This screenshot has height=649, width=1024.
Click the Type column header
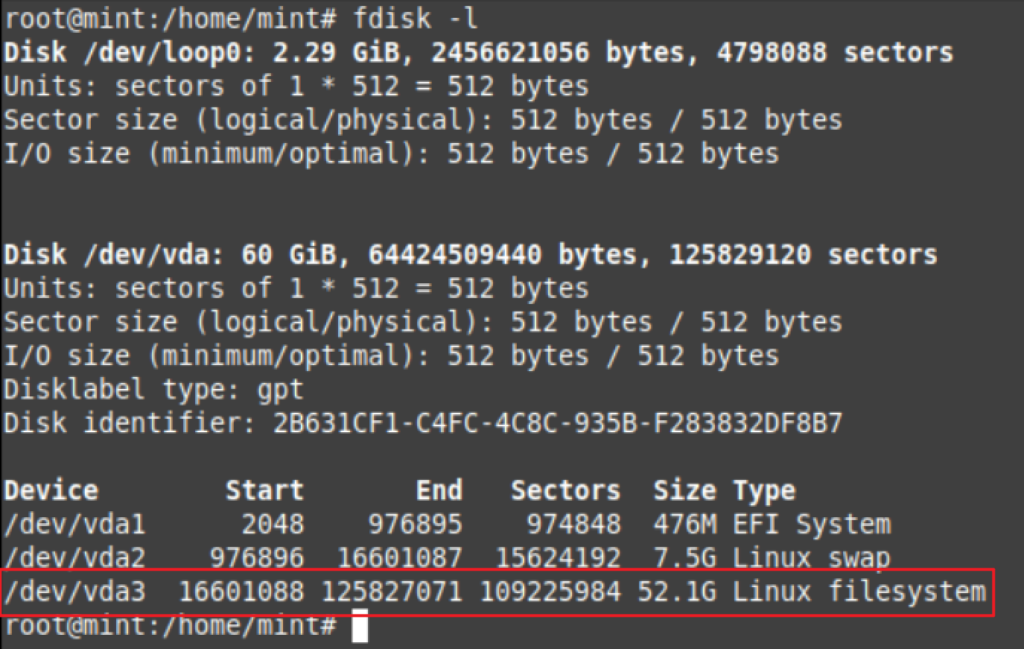tap(764, 492)
